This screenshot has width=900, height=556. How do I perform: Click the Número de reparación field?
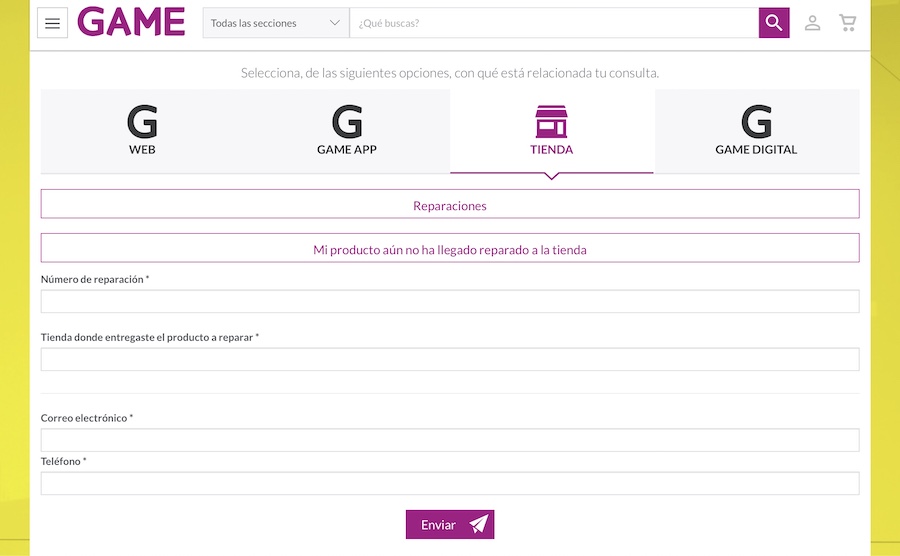(450, 302)
